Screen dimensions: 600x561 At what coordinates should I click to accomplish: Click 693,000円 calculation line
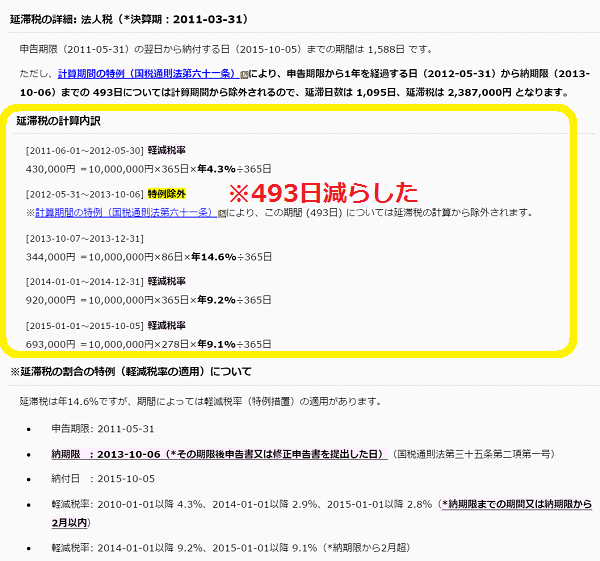(x=148, y=344)
